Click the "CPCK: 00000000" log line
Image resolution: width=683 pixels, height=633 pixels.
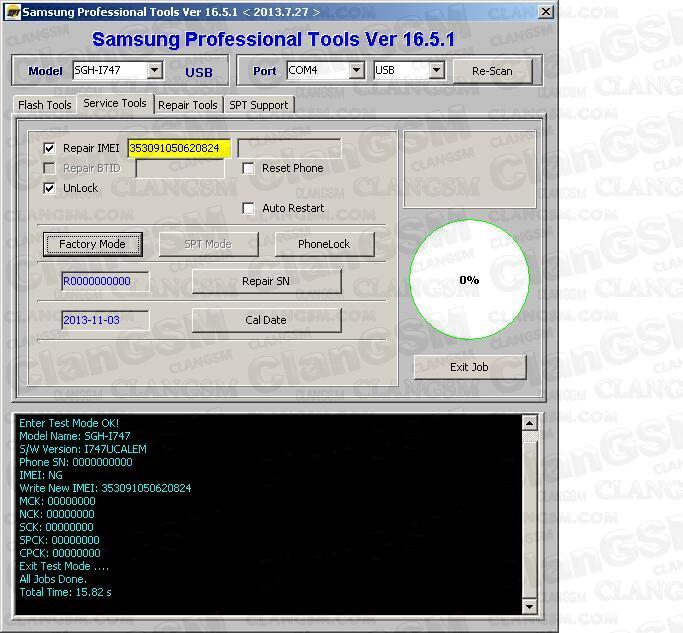60,553
